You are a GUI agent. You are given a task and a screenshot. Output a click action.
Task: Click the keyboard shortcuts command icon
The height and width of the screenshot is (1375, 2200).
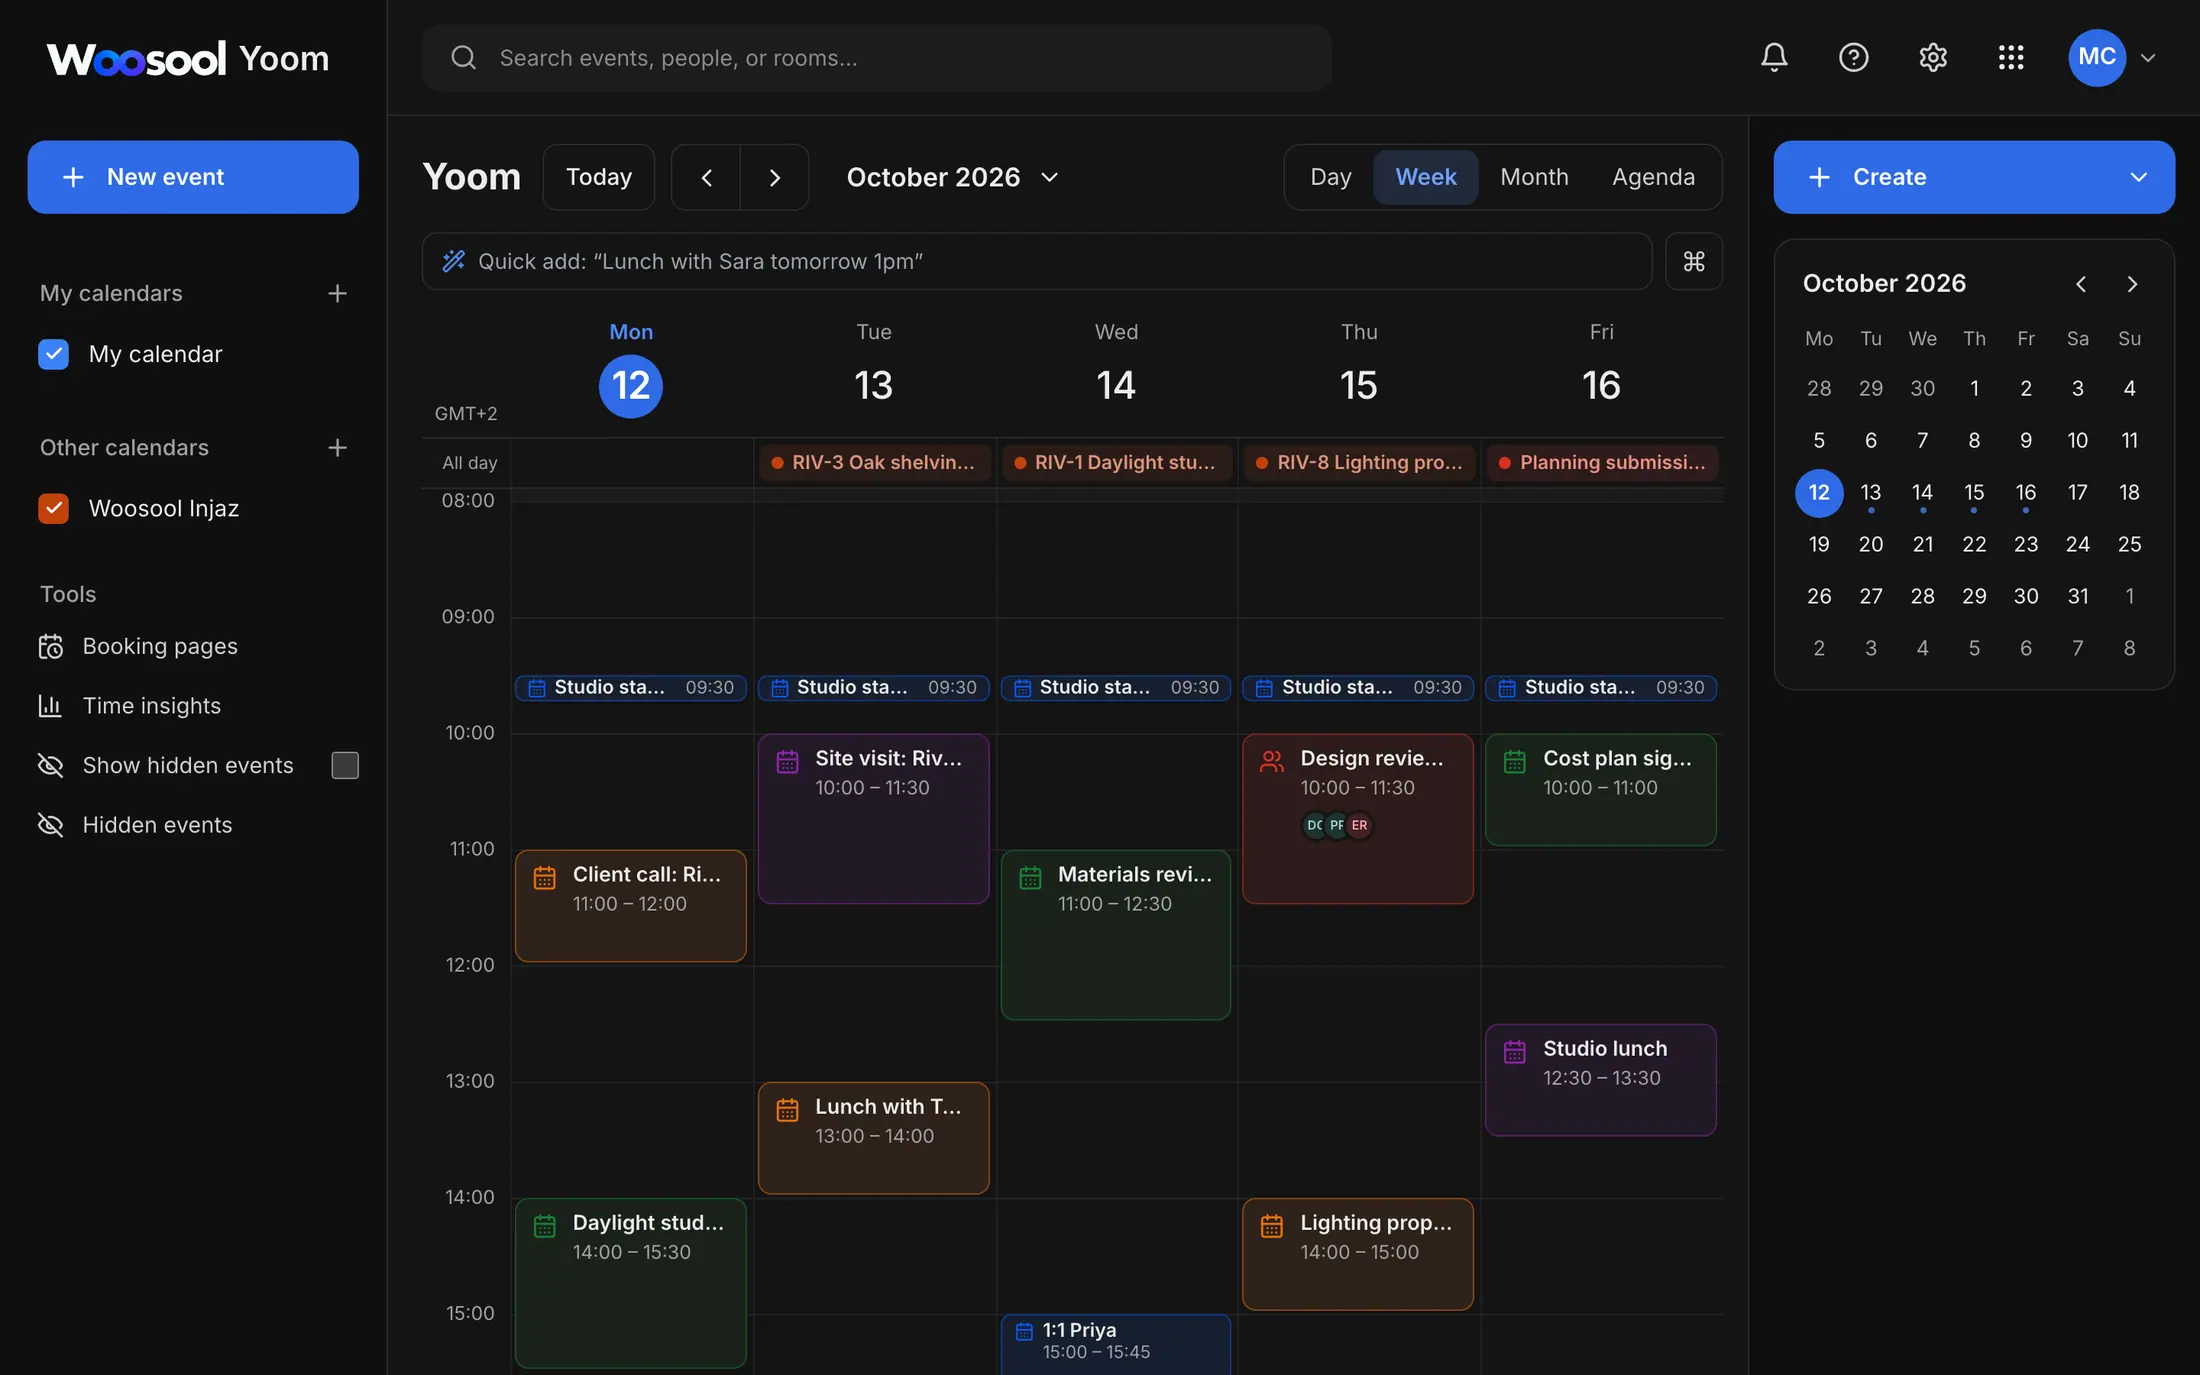pos(1694,261)
